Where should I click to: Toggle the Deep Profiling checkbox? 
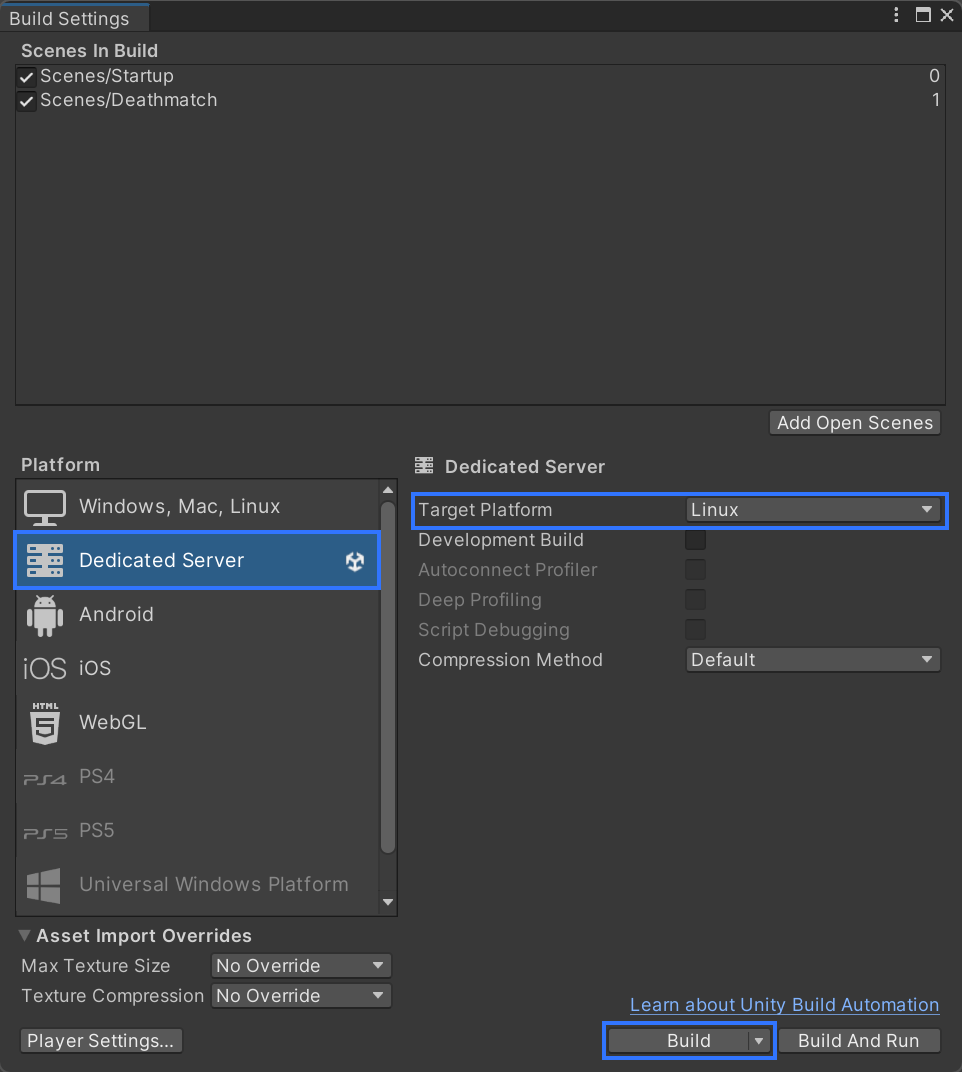pyautogui.click(x=695, y=600)
